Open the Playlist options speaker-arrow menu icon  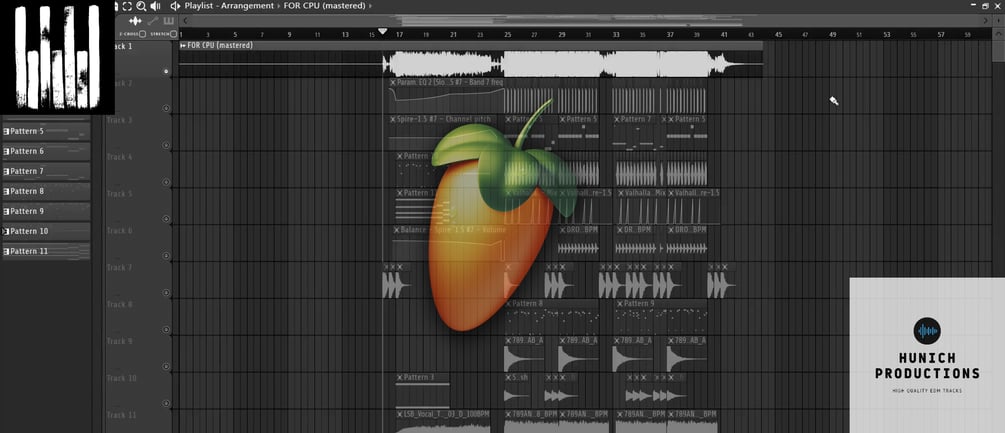click(x=175, y=6)
